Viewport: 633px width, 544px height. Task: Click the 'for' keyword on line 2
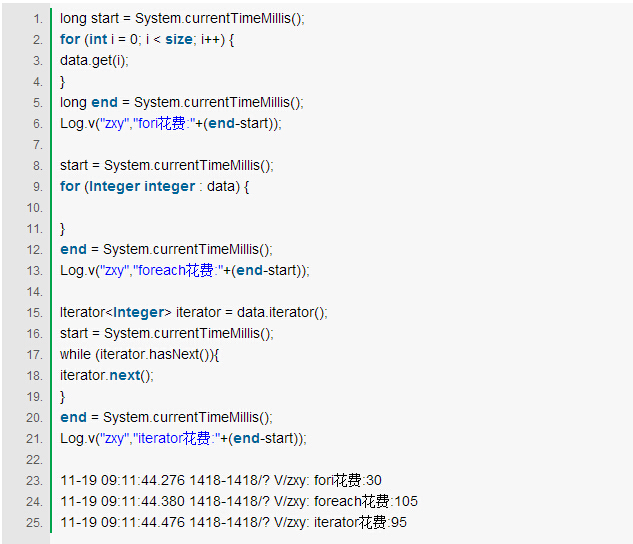[x=70, y=40]
